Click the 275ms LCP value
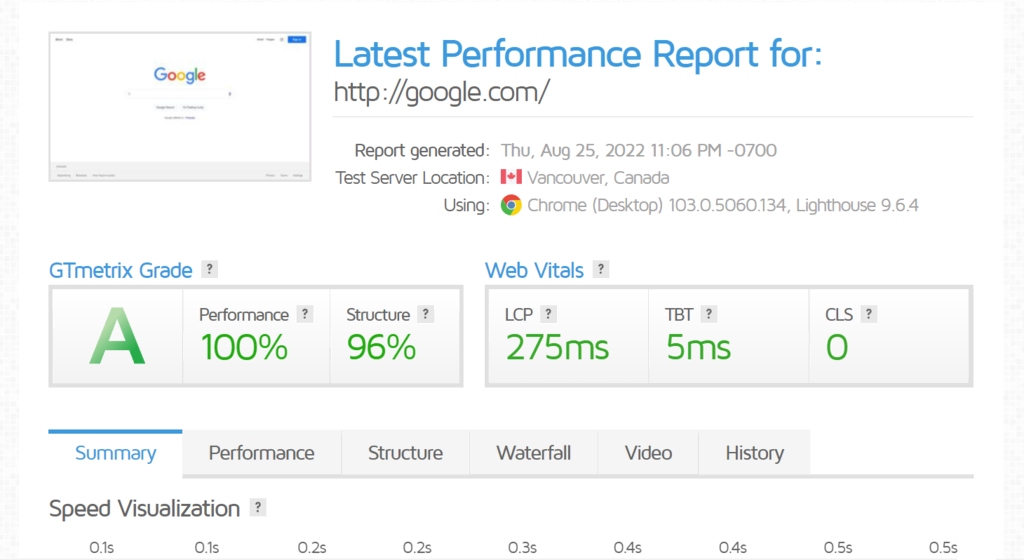Viewport: 1024px width, 560px height. (x=557, y=347)
